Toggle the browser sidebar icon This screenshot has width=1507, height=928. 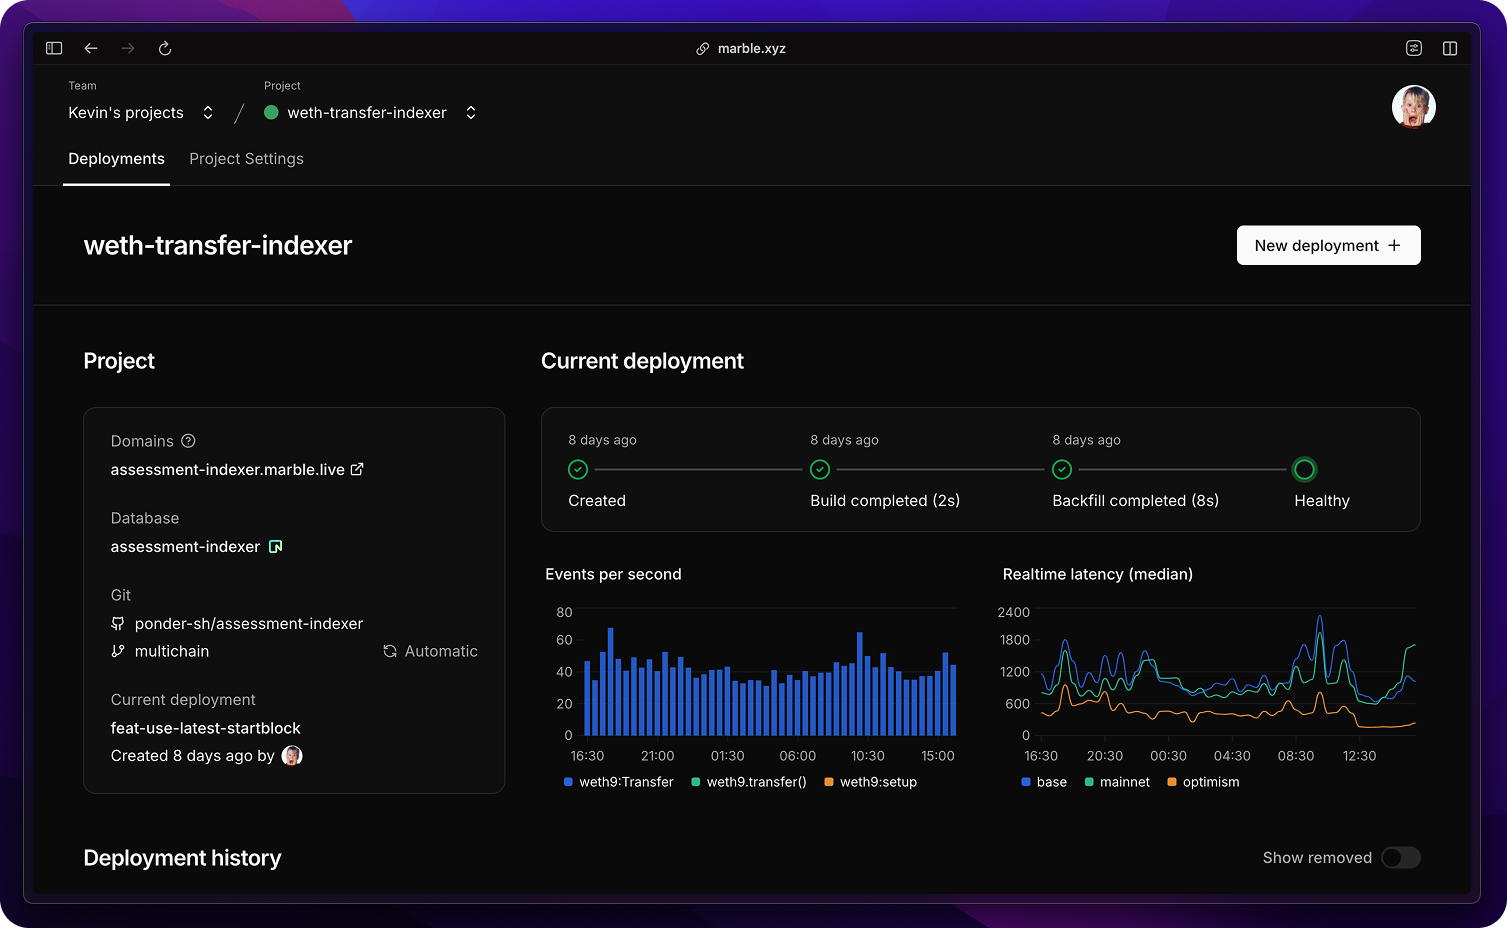pos(54,48)
